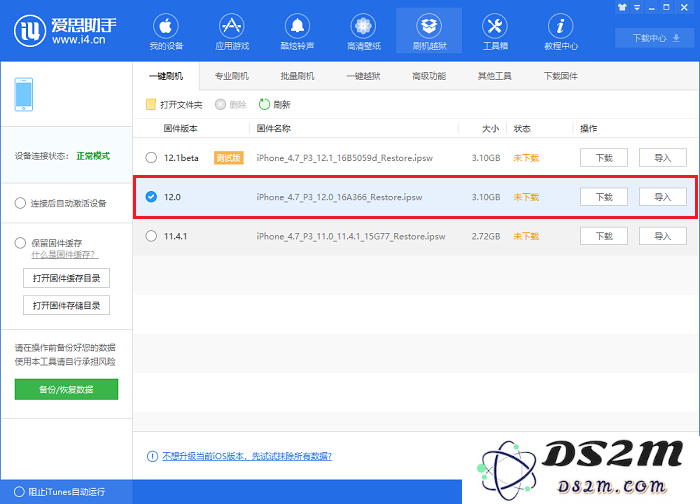Switch to 其他工具 tab

495,76
